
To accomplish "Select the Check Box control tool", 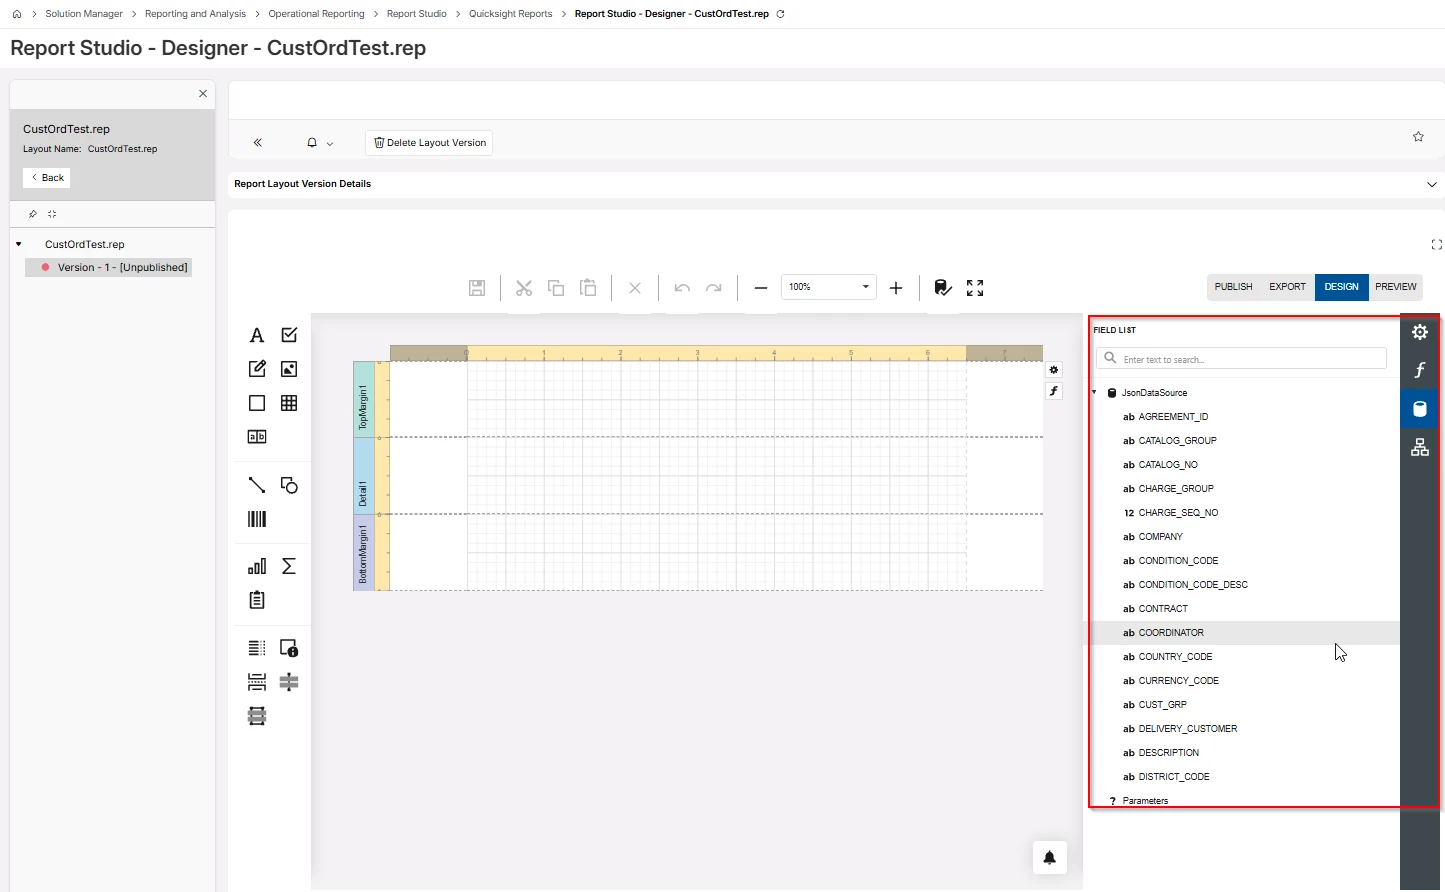I will pos(289,335).
